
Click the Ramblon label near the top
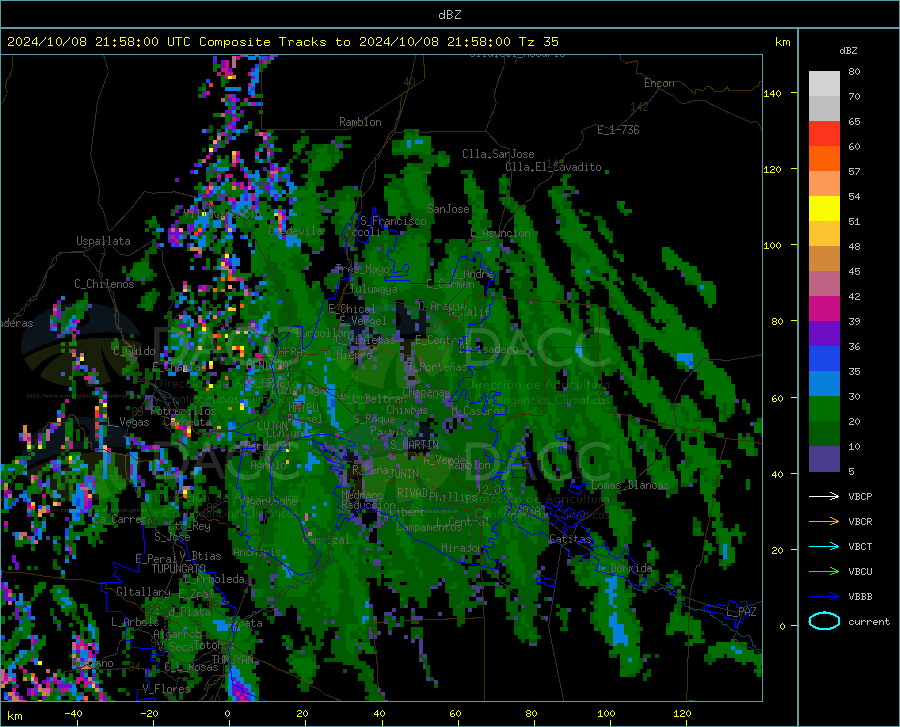[360, 122]
